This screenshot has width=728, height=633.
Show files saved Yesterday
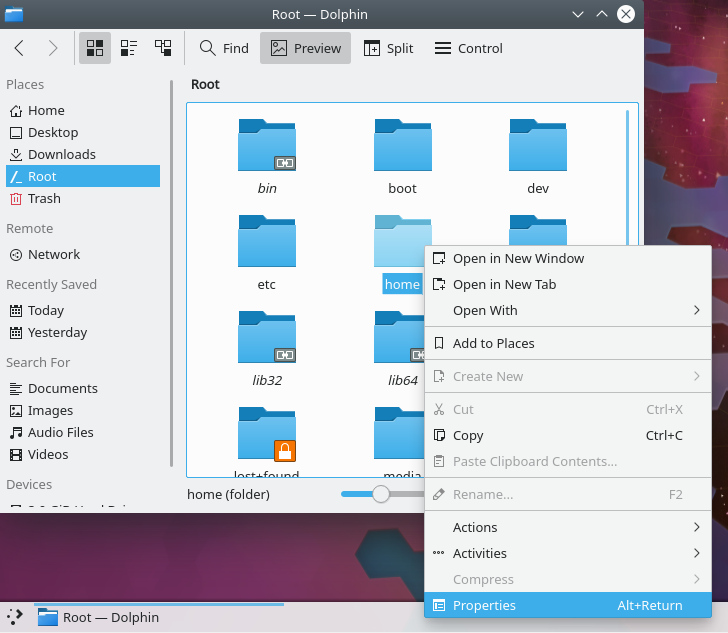tap(83, 333)
